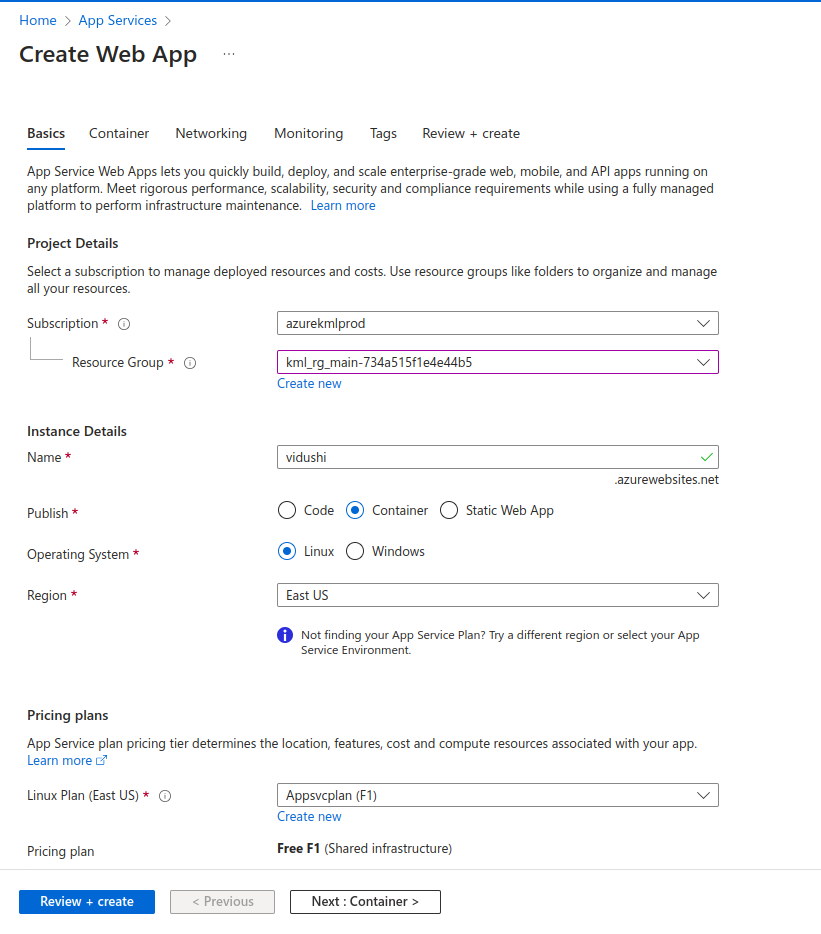
Task: Click the Next : Container button
Action: pyautogui.click(x=365, y=901)
